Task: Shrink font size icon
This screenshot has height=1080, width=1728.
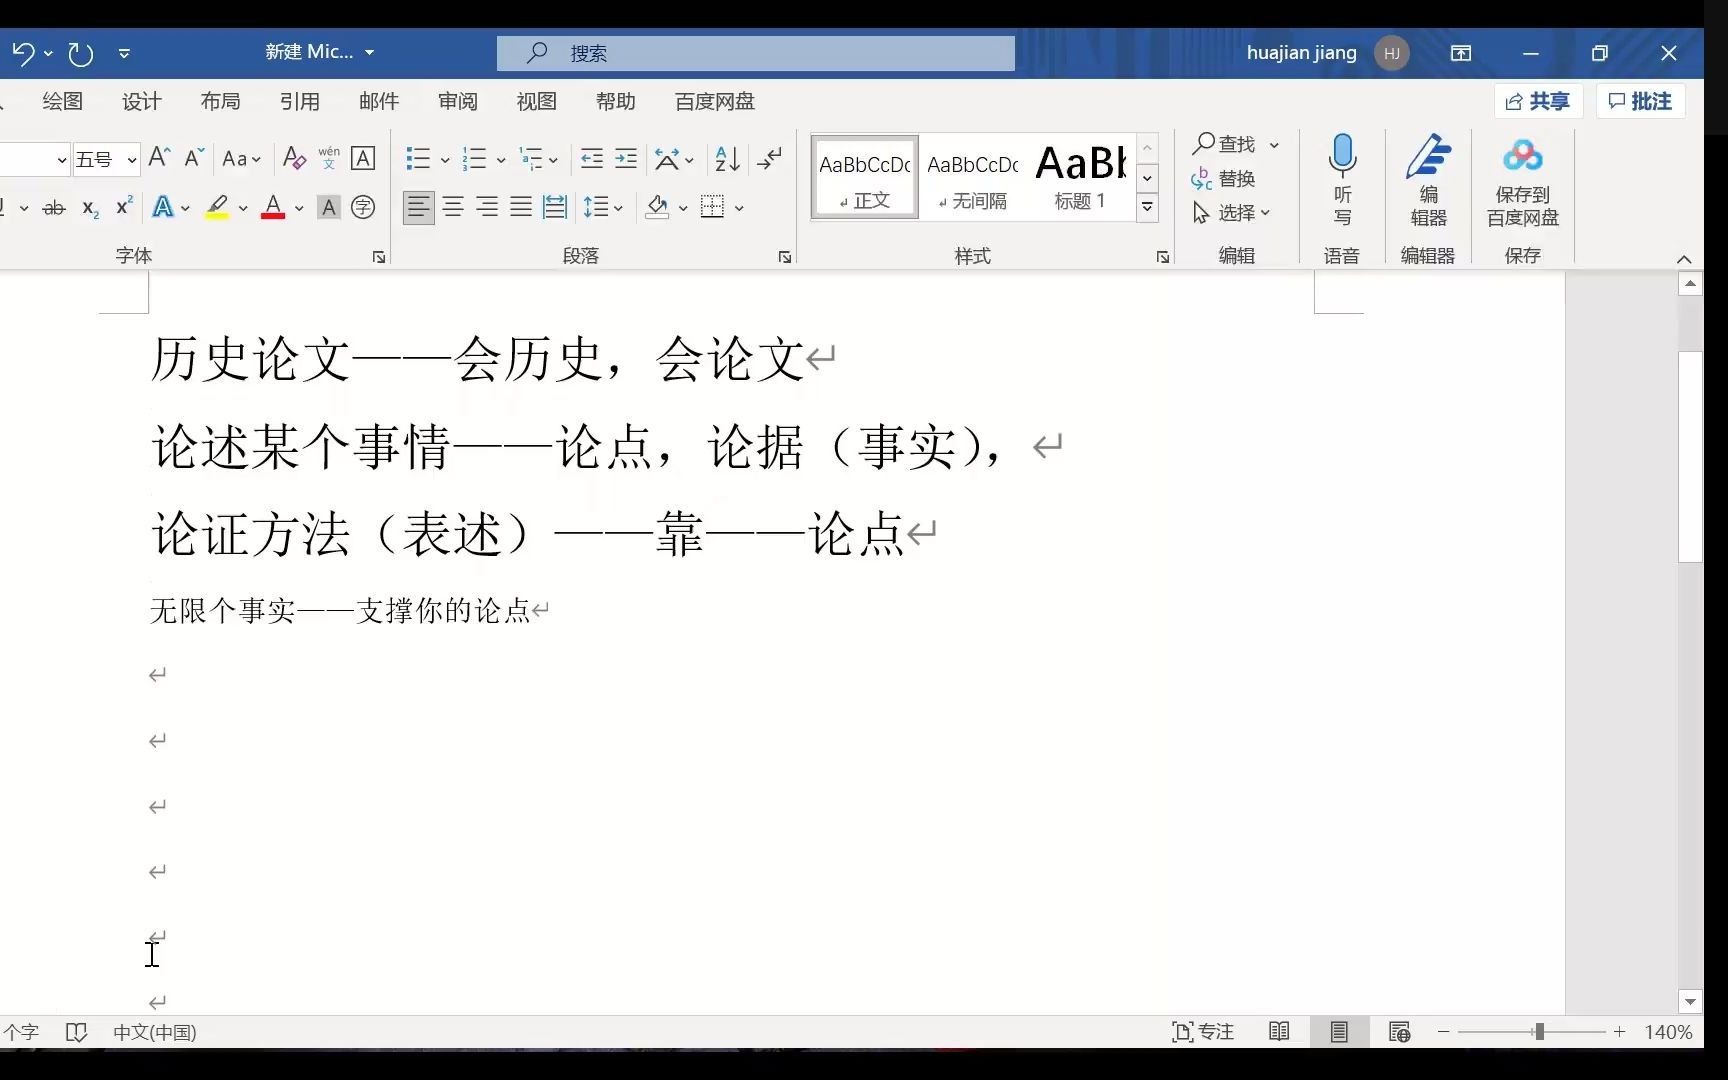Action: 195,158
